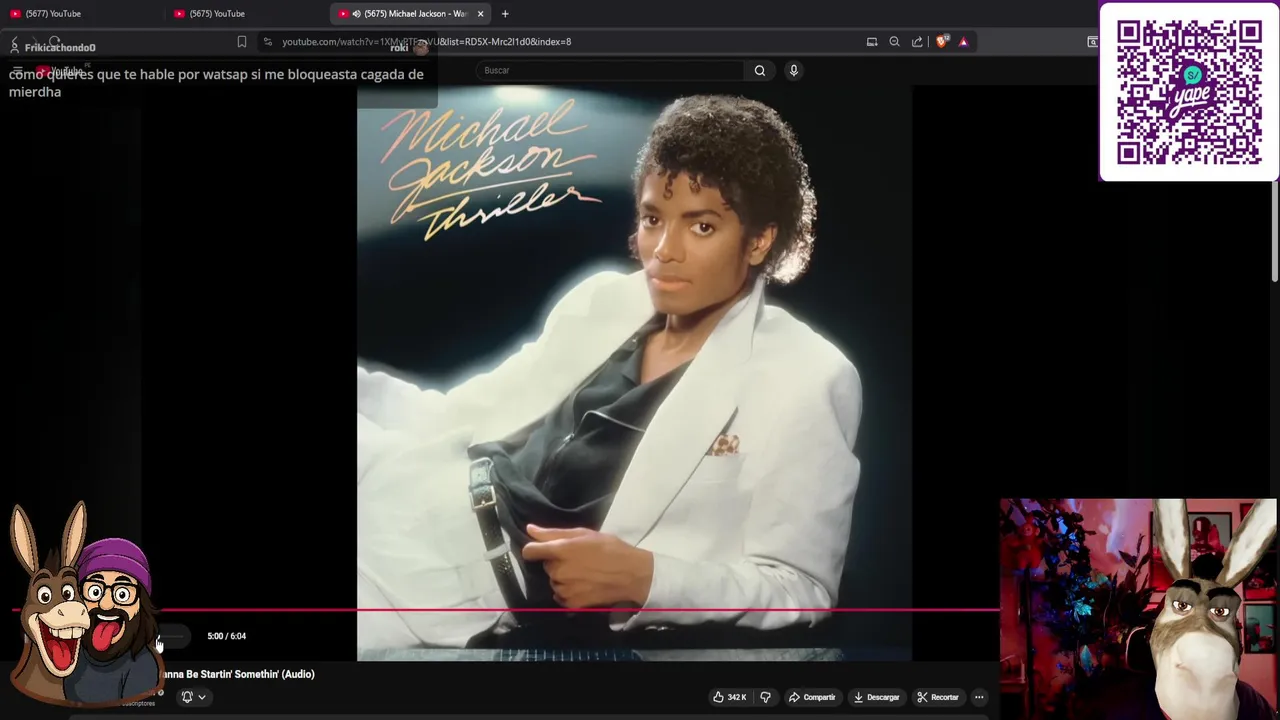
Task: Open the three-dot more actions menu
Action: [x=979, y=697]
